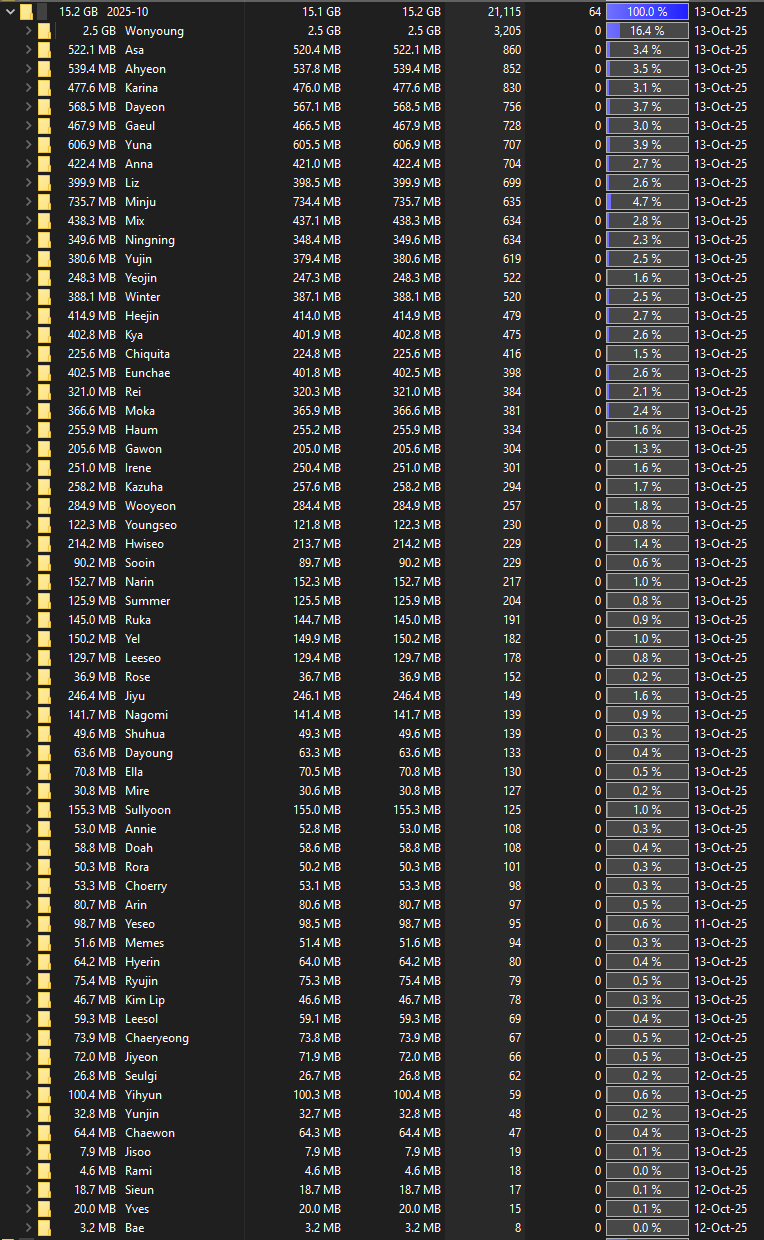Expand the Yuna folder tree node
Screen dimensions: 764x1240
click(27, 145)
